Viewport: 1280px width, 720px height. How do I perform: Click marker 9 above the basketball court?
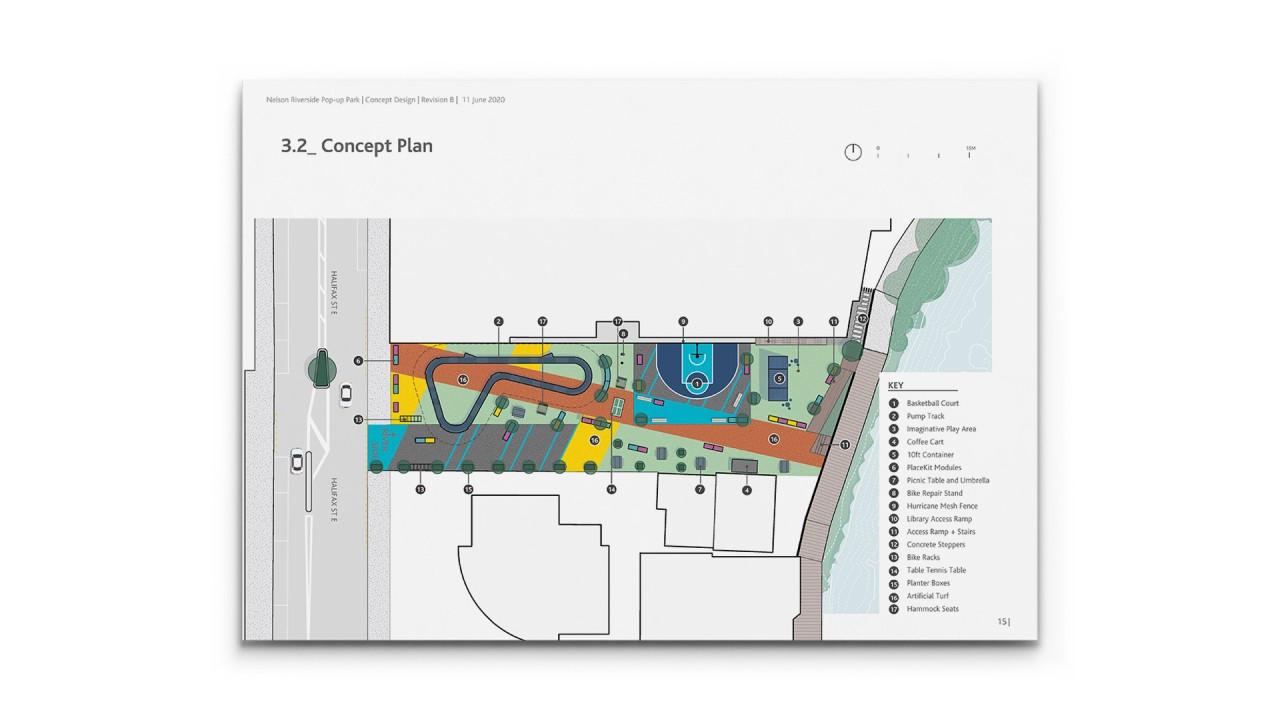pos(683,322)
